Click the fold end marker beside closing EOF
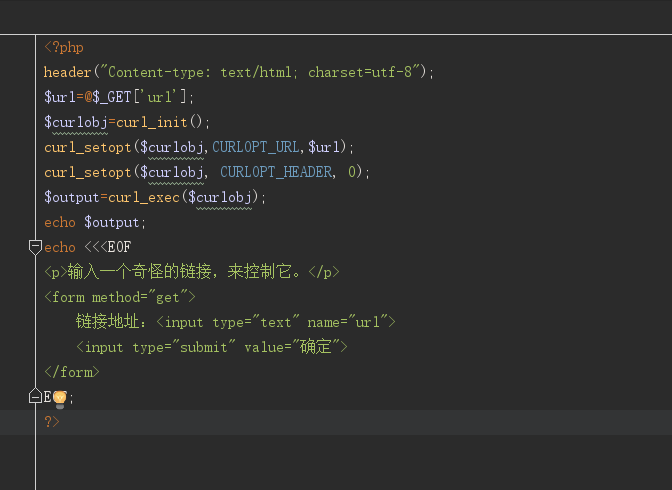This screenshot has height=490, width=672. [35, 397]
